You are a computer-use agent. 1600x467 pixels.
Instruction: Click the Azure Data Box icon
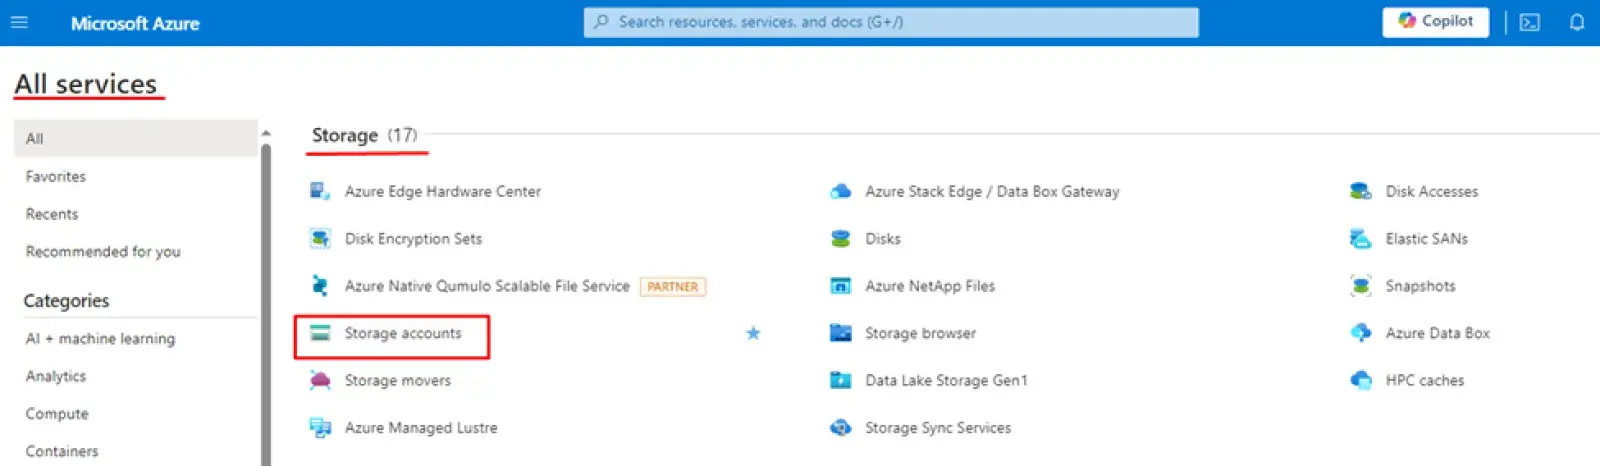1361,333
